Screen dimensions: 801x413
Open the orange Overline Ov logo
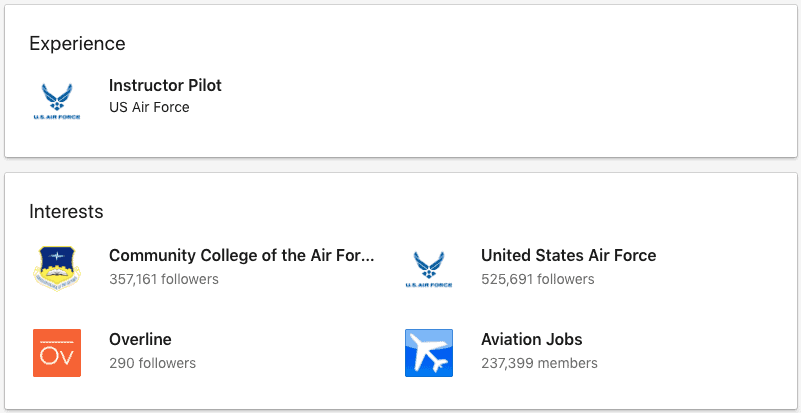[x=57, y=353]
